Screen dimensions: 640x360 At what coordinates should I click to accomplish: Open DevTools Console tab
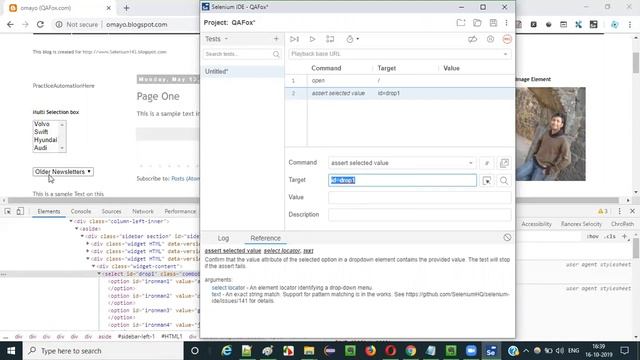[x=81, y=211]
